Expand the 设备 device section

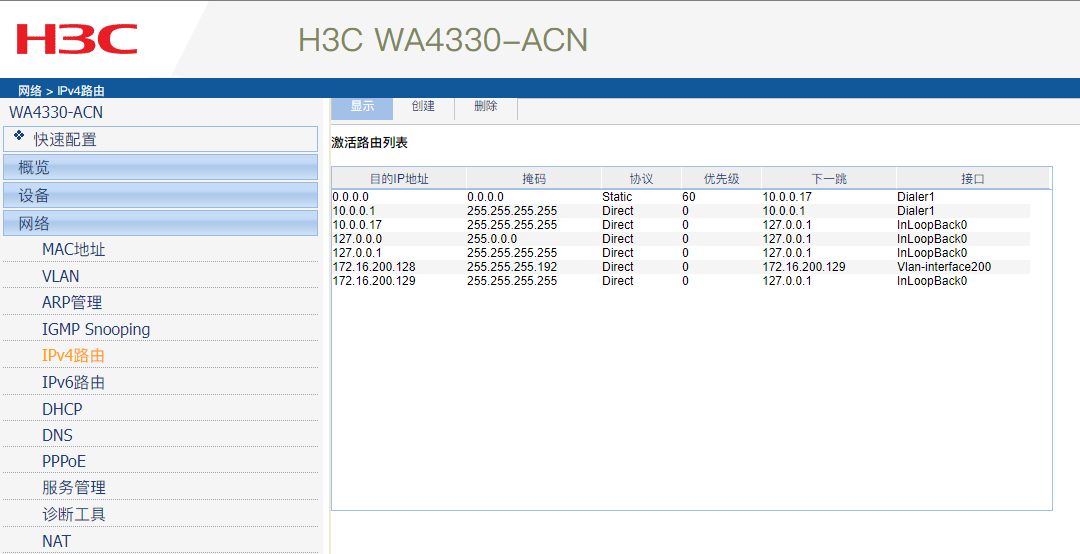point(160,196)
